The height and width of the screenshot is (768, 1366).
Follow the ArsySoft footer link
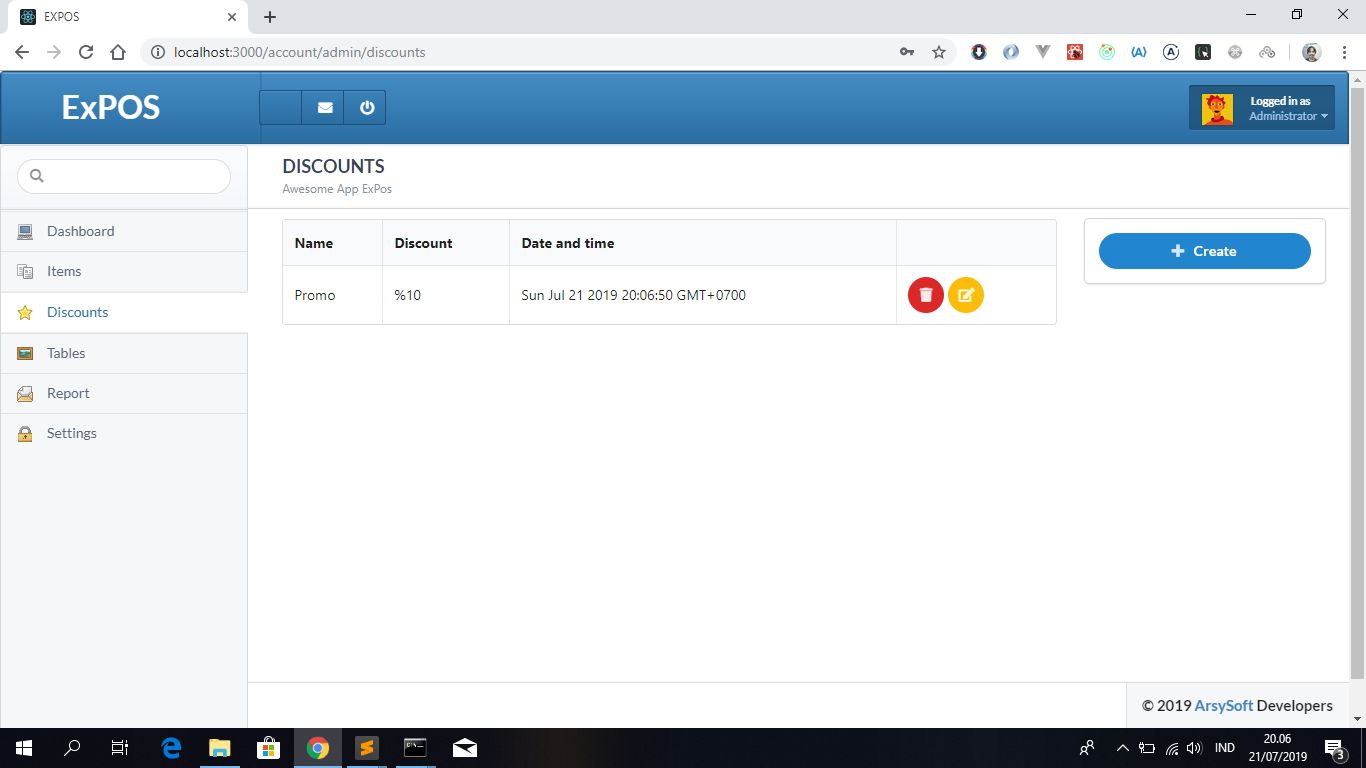pos(1223,705)
